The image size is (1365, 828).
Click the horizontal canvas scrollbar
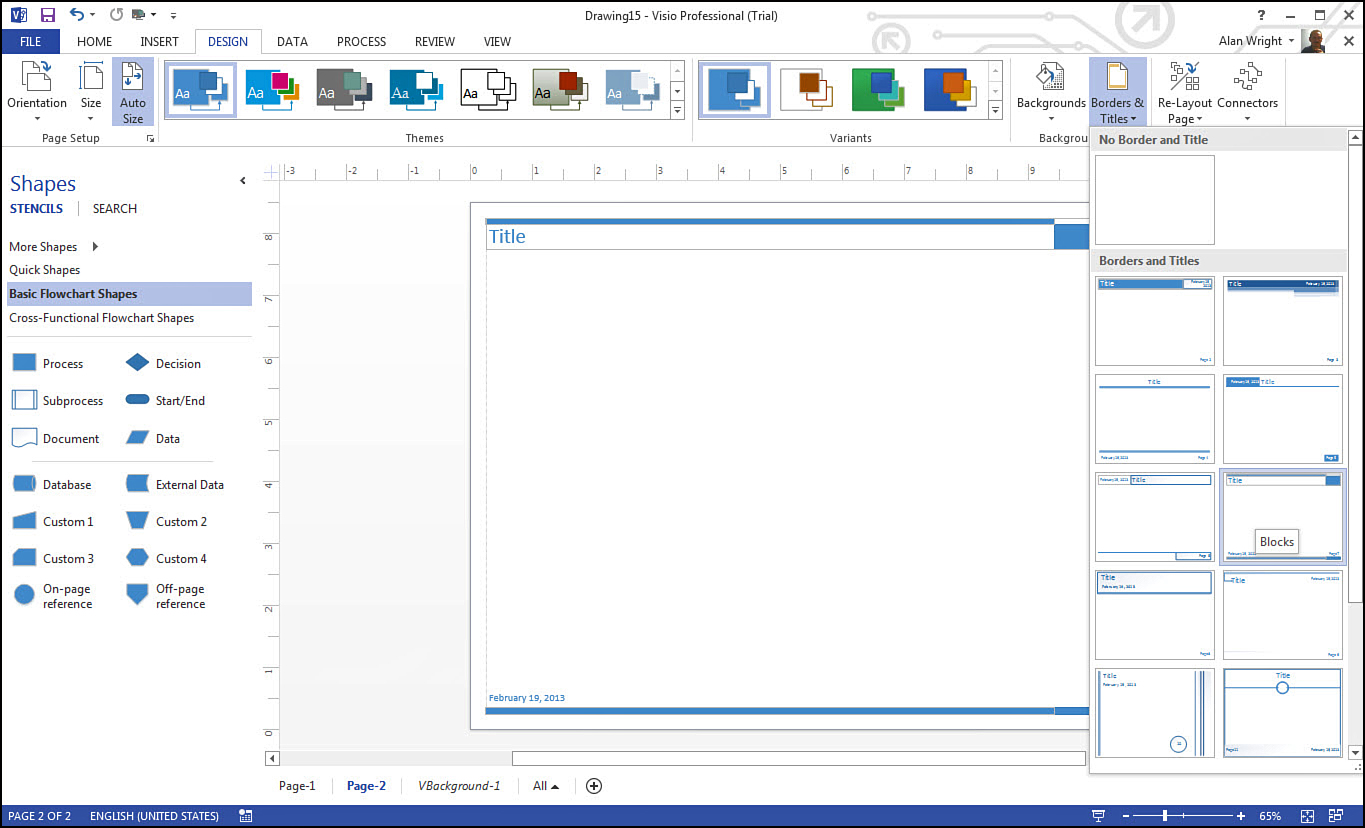[x=798, y=759]
